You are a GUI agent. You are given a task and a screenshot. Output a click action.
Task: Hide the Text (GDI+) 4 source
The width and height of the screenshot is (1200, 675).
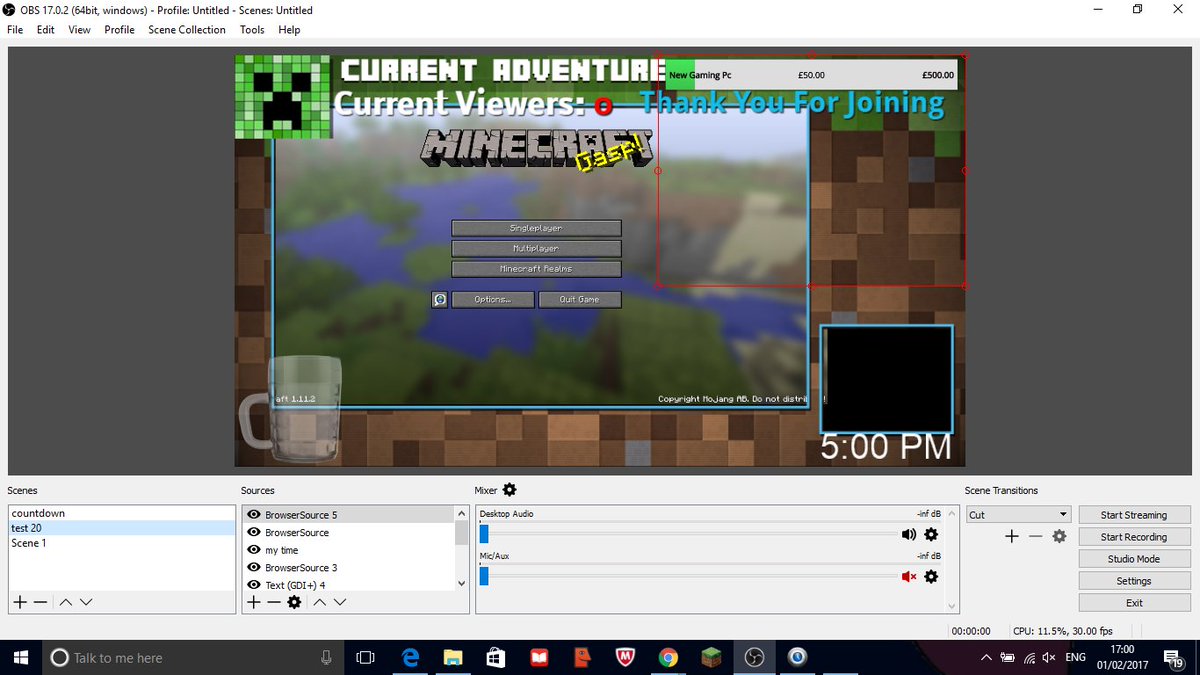[254, 585]
